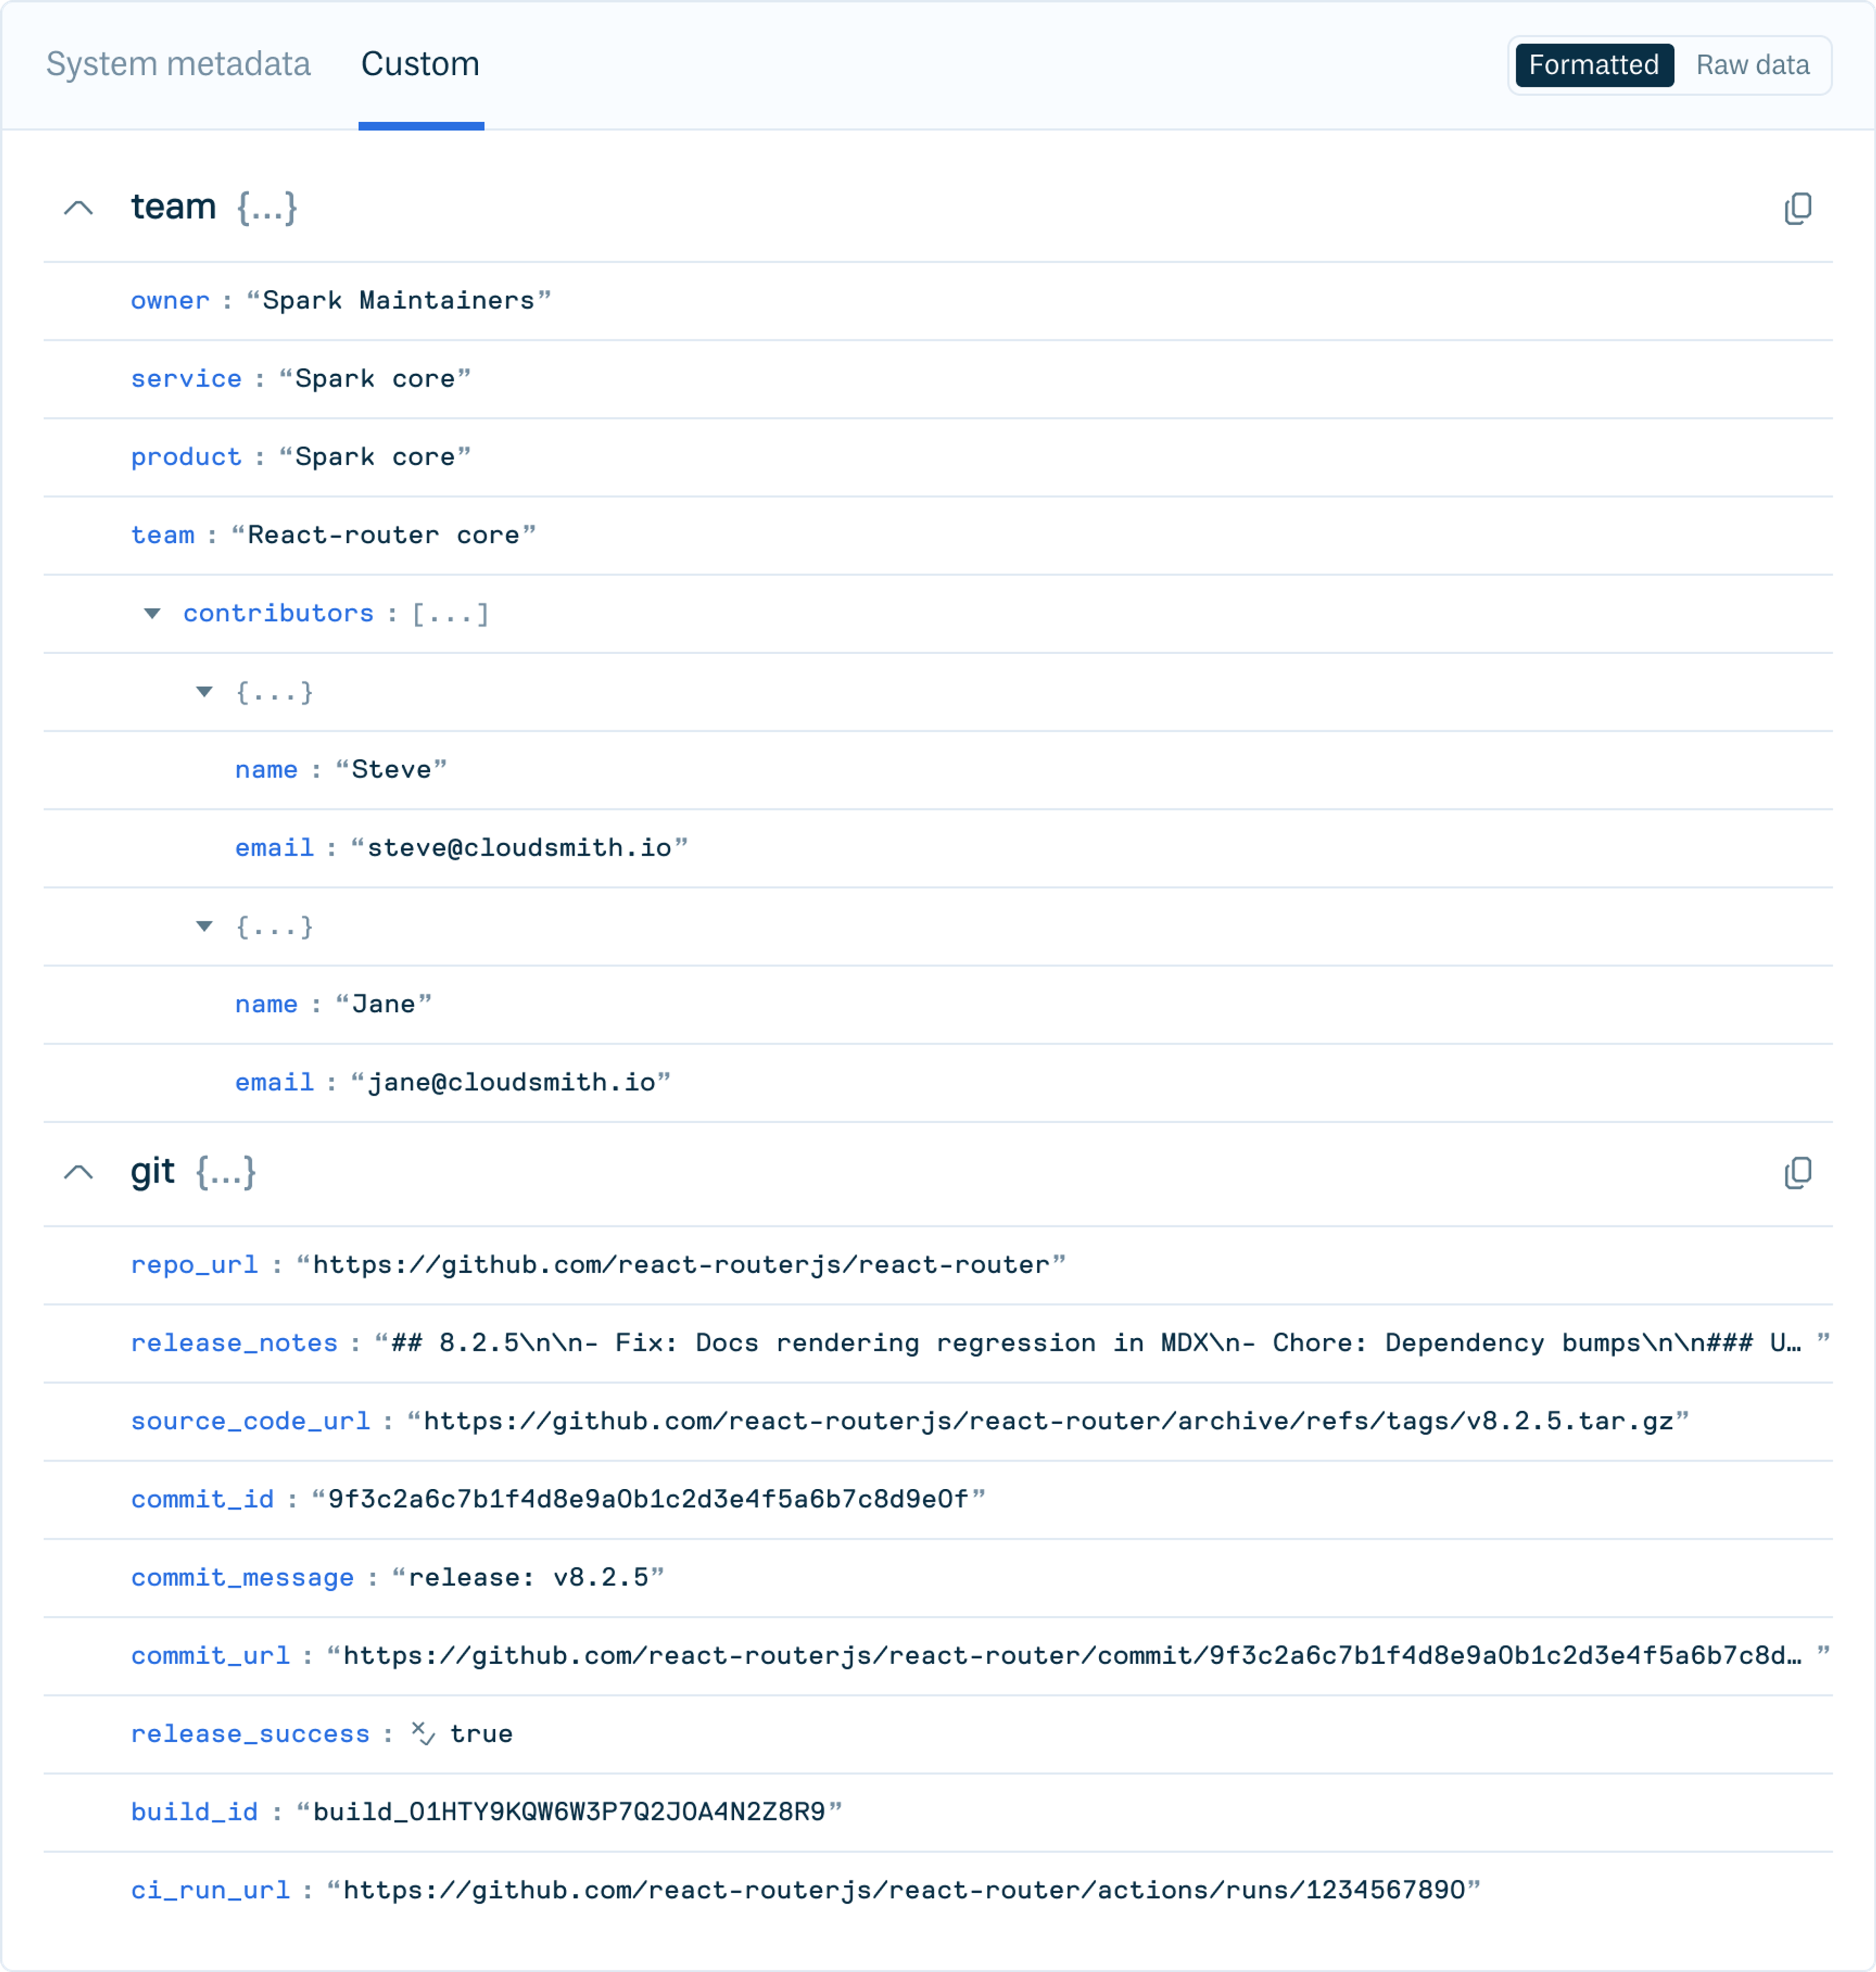This screenshot has width=1876, height=1972.
Task: Click the repo_url github link value
Action: point(681,1264)
